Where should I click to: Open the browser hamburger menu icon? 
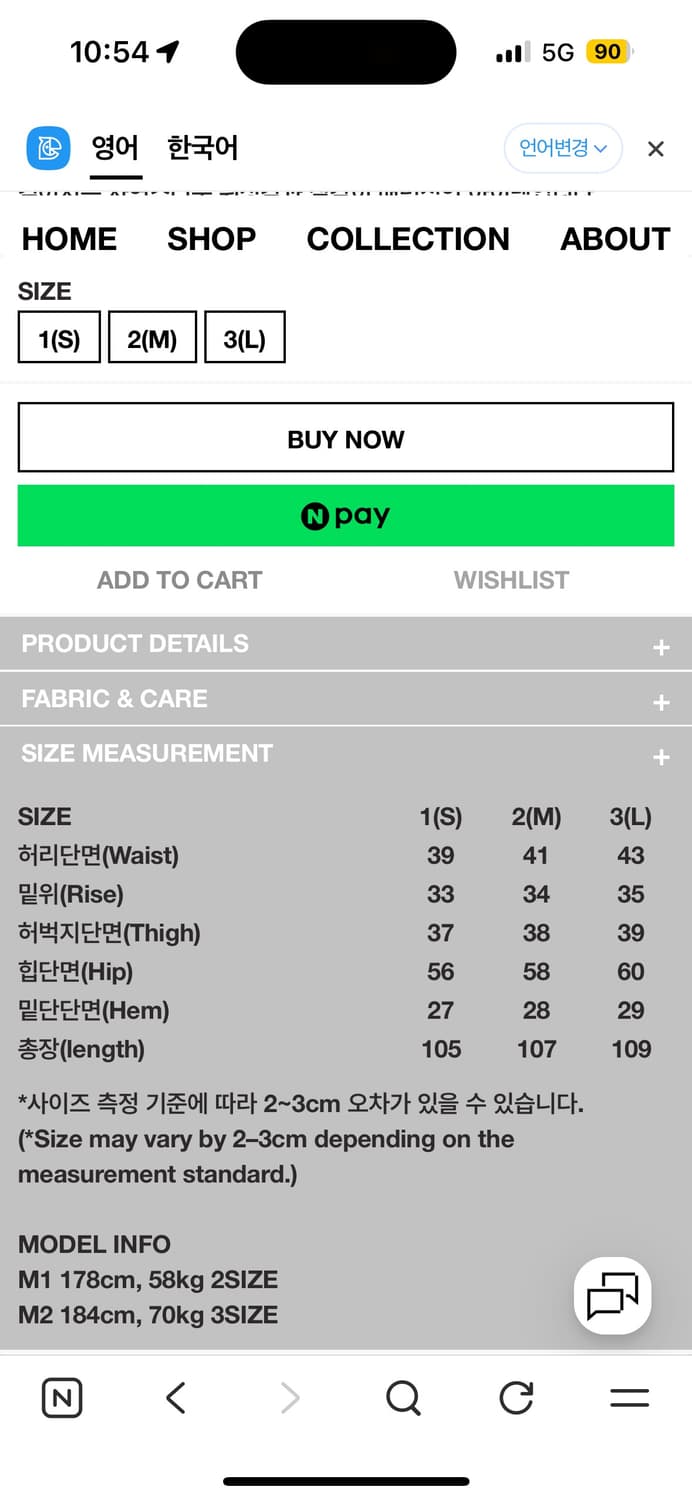click(629, 1398)
